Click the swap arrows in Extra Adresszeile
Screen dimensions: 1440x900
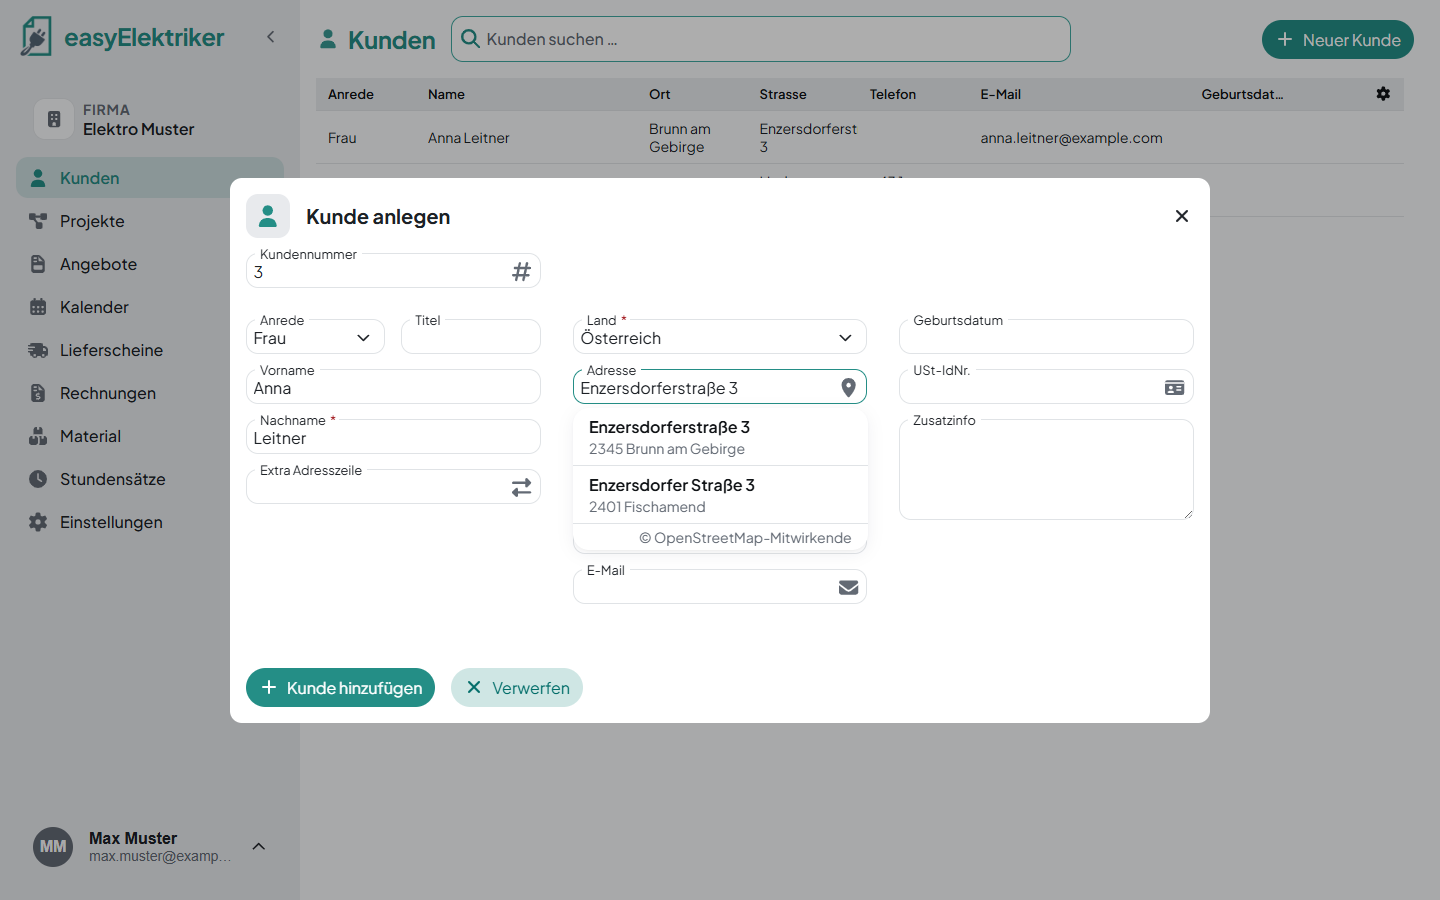(521, 487)
